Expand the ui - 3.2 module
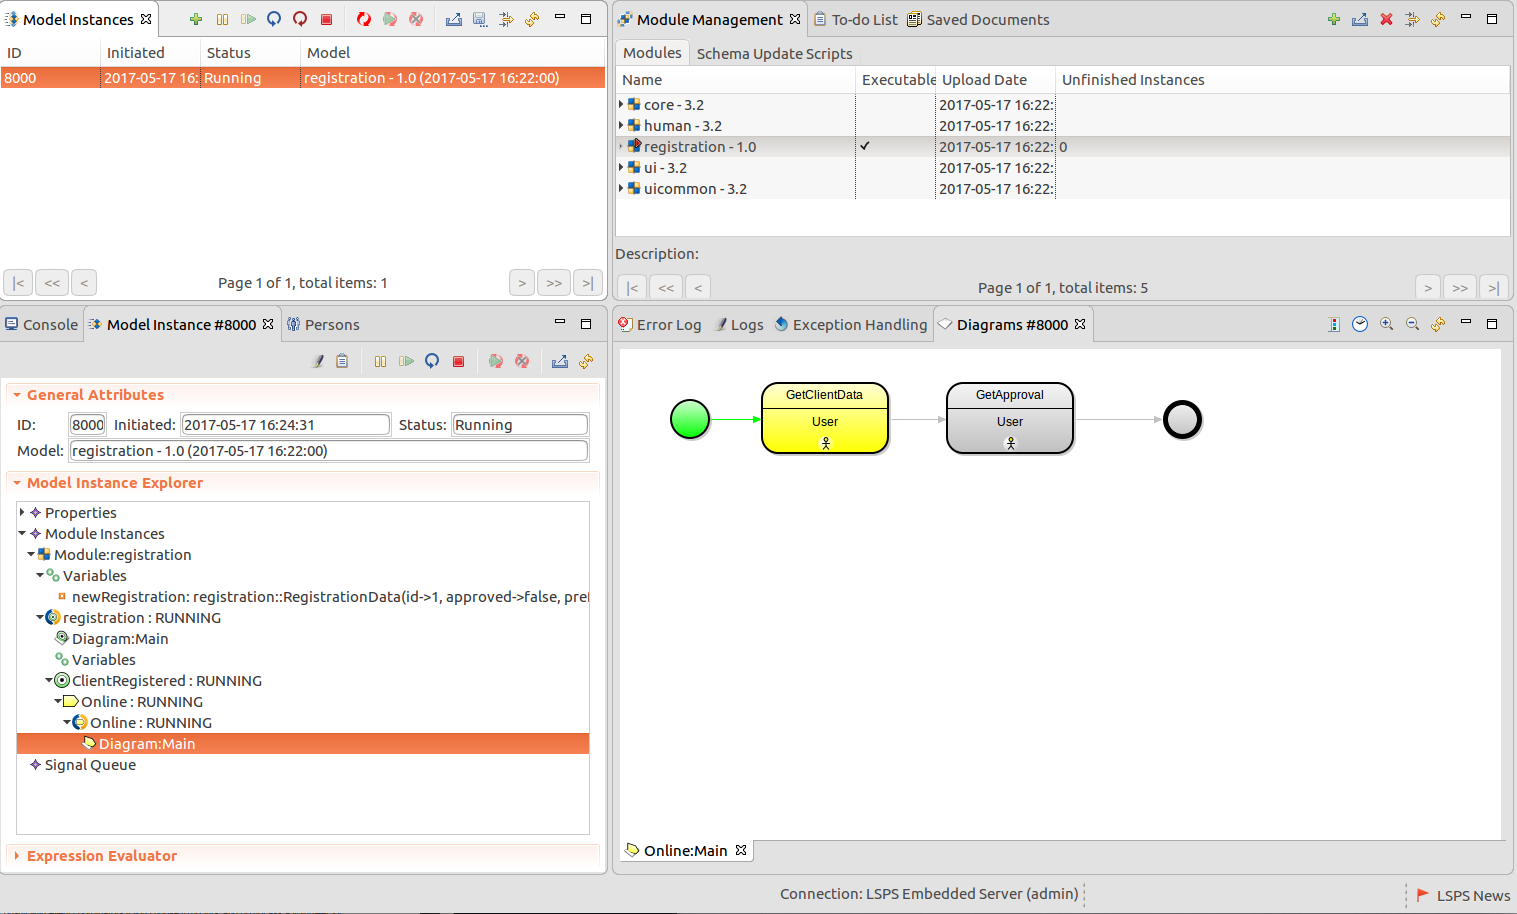Viewport: 1517px width, 914px height. click(x=621, y=167)
